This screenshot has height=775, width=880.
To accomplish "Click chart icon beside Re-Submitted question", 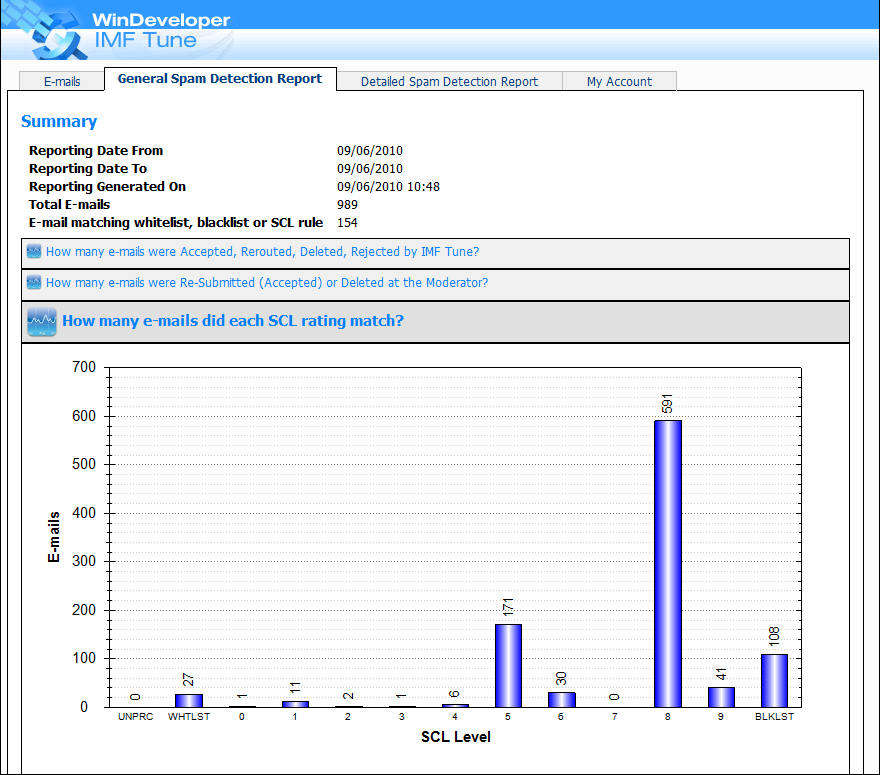I will tap(34, 282).
